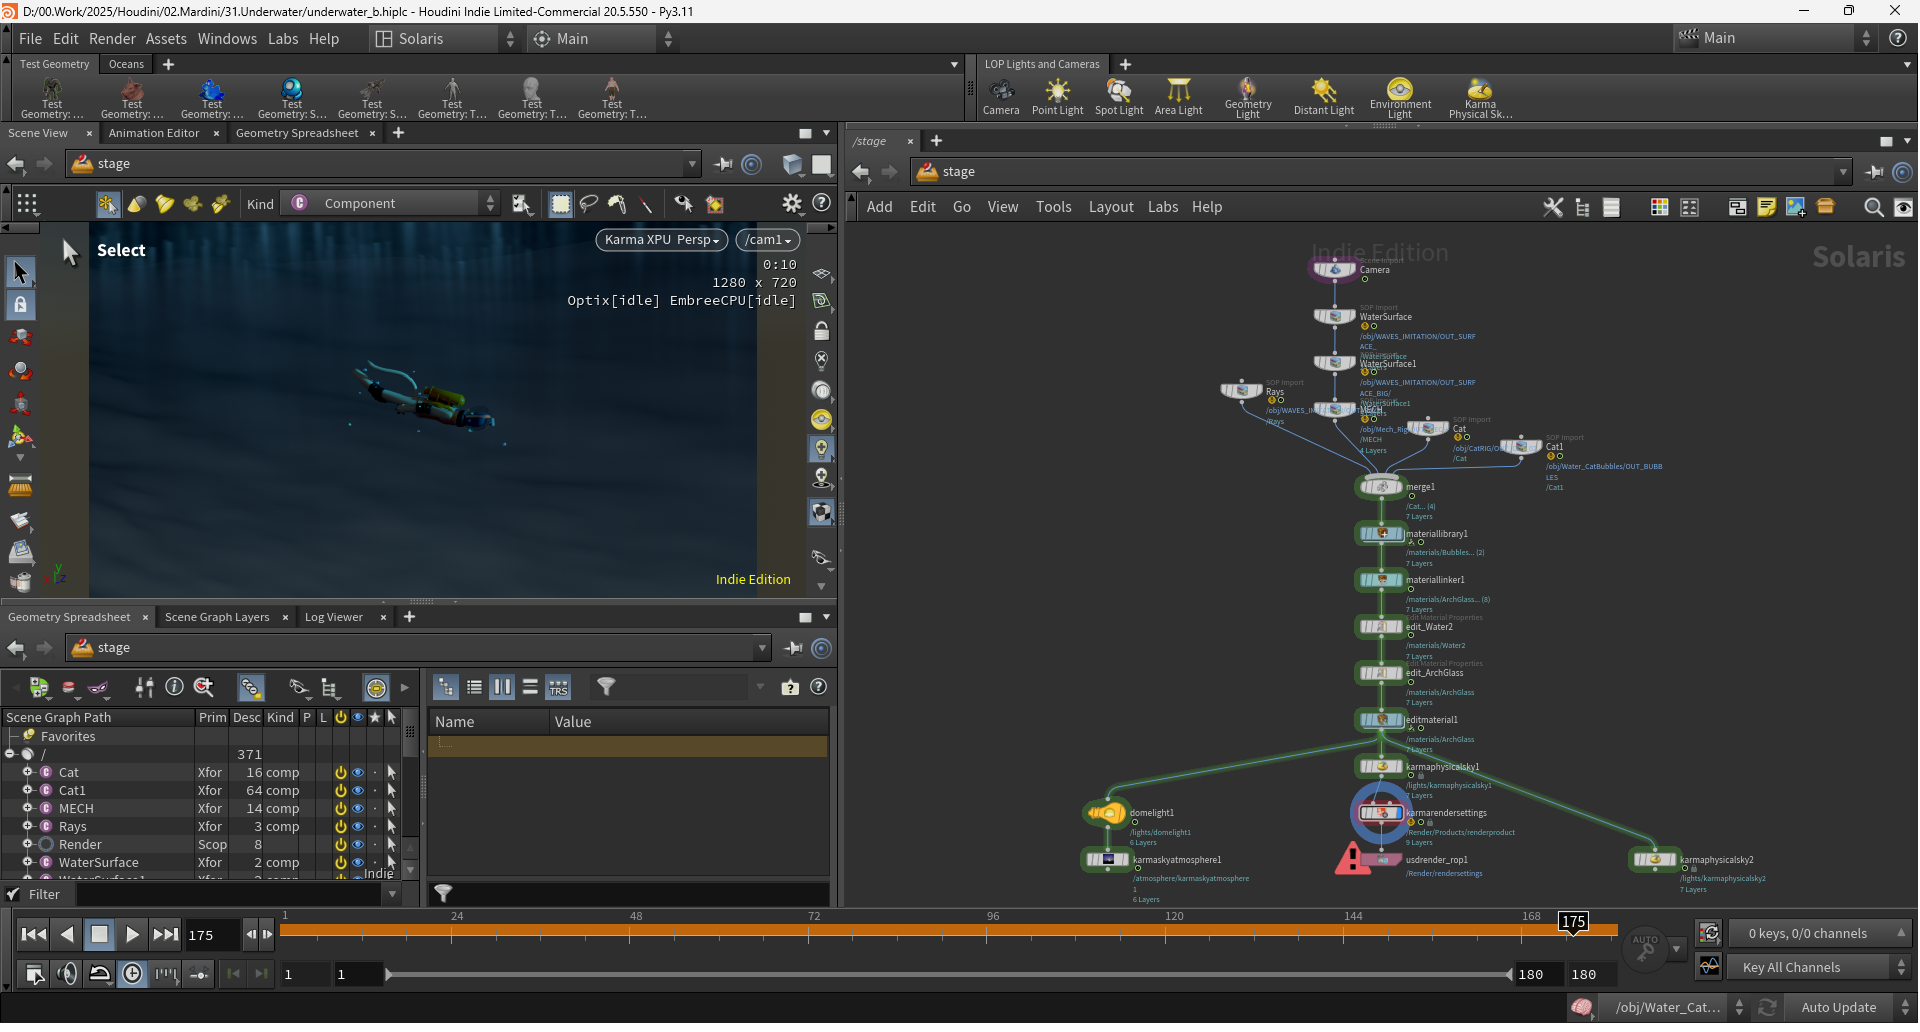The height and width of the screenshot is (1032, 1920).
Task: Click the 0 keys, 0/0 channels button
Action: pos(1818,934)
